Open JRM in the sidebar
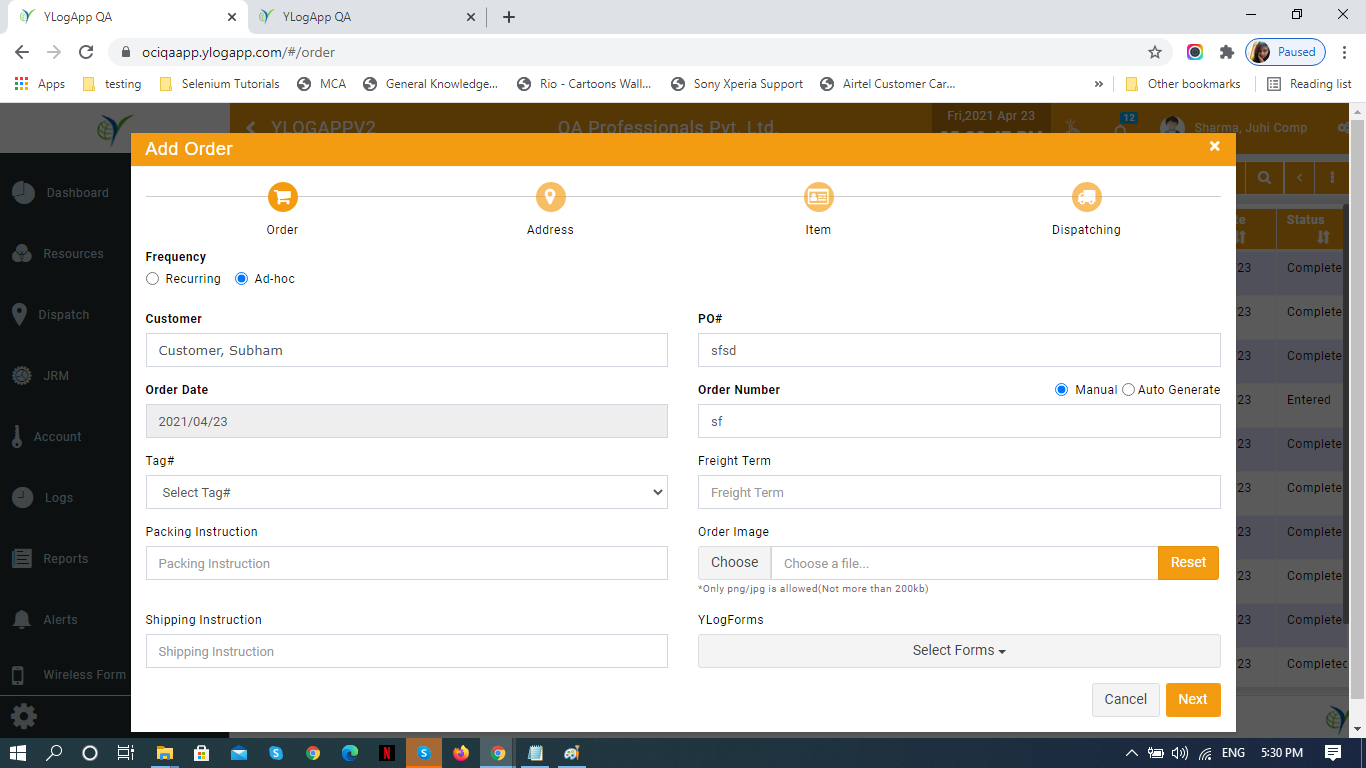This screenshot has width=1366, height=768. 40,376
